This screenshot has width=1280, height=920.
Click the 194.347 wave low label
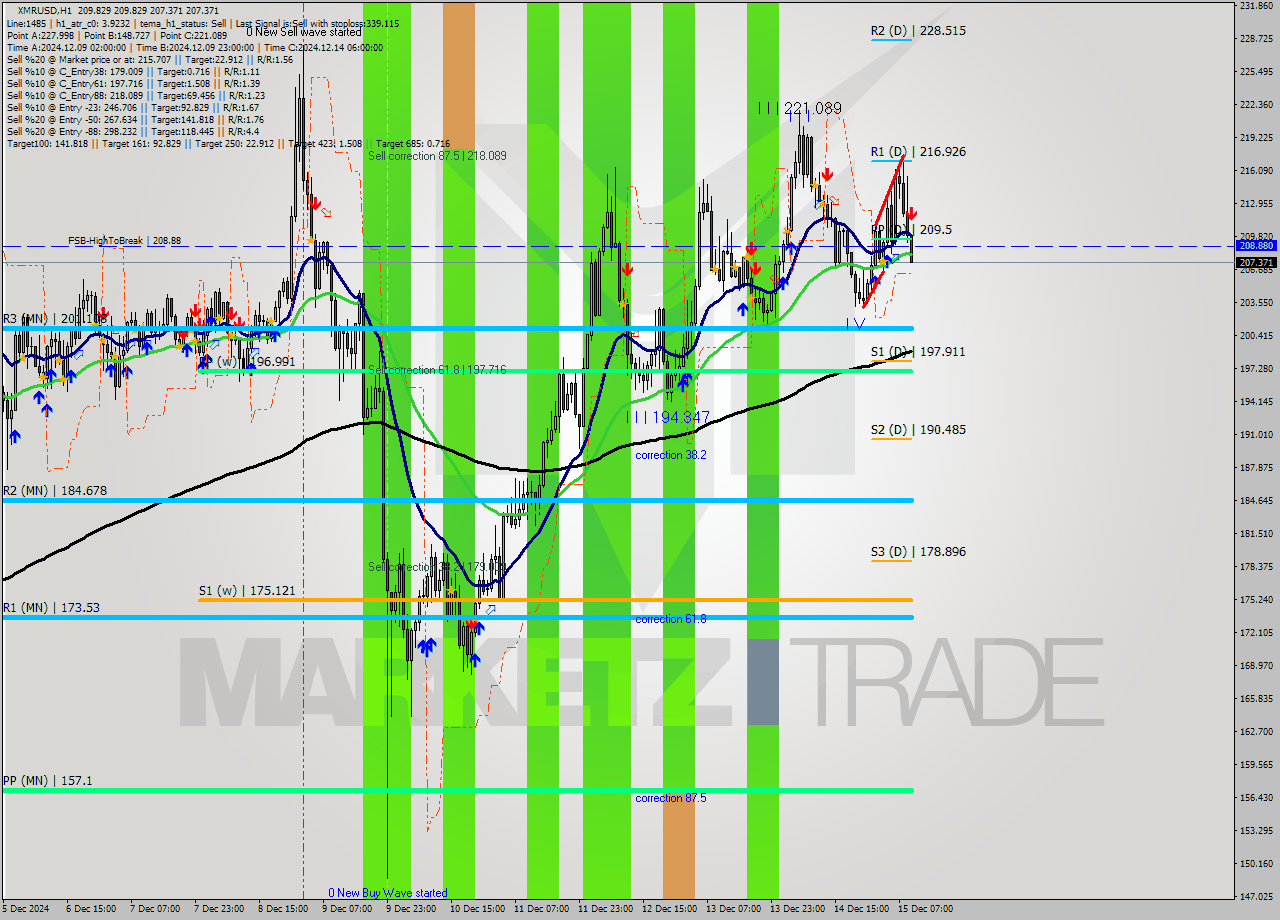pyautogui.click(x=667, y=417)
